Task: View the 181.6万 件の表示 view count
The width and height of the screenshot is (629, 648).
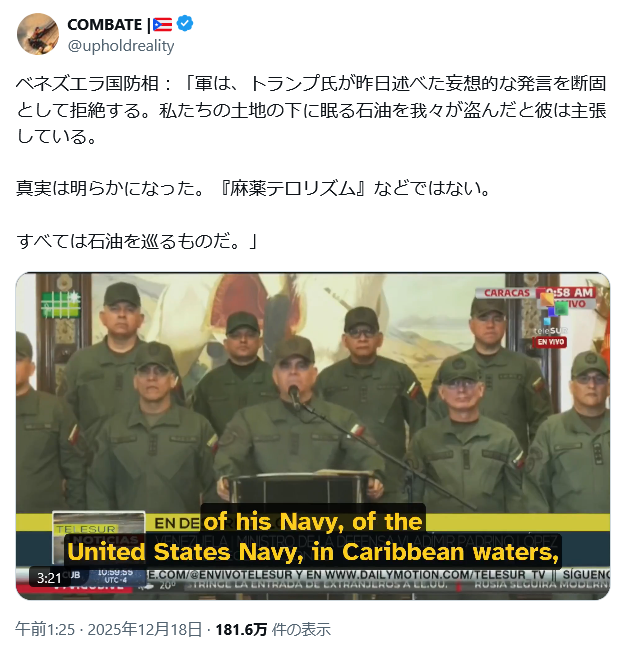Action: [x=273, y=630]
